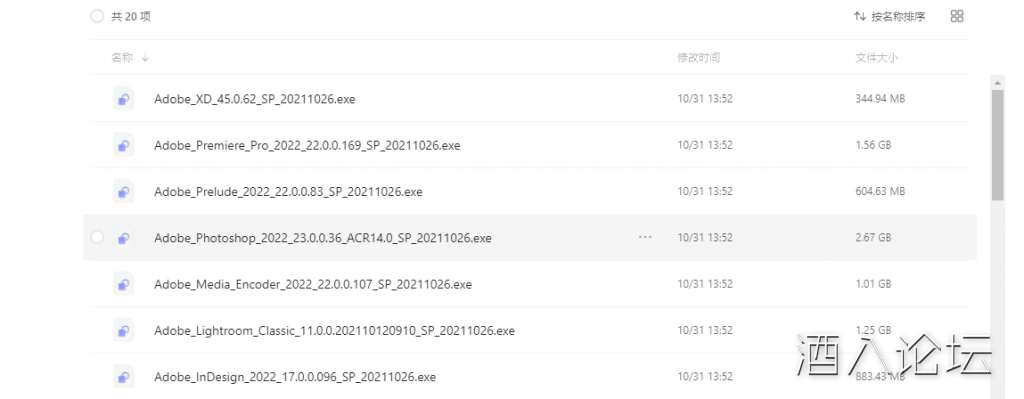Image resolution: width=1024 pixels, height=399 pixels.
Task: Click the Adobe_XD file icon
Action: [x=123, y=99]
